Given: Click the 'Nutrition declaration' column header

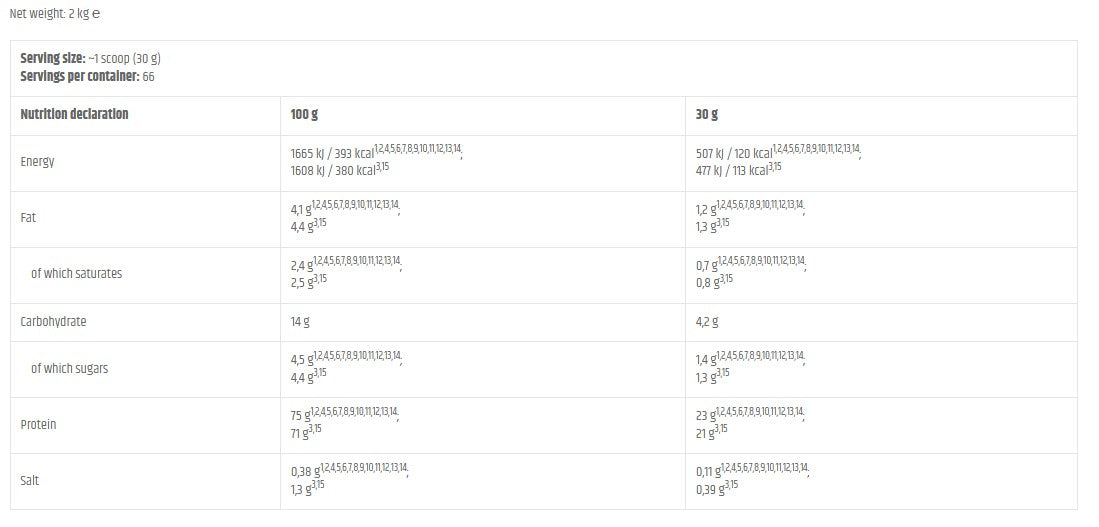Looking at the screenshot, I should click(74, 115).
